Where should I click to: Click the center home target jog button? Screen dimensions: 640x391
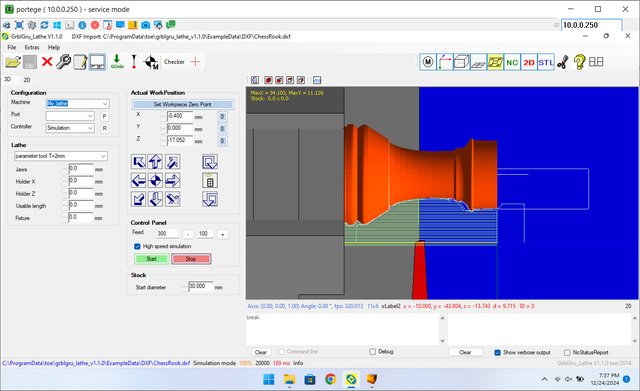tap(155, 180)
